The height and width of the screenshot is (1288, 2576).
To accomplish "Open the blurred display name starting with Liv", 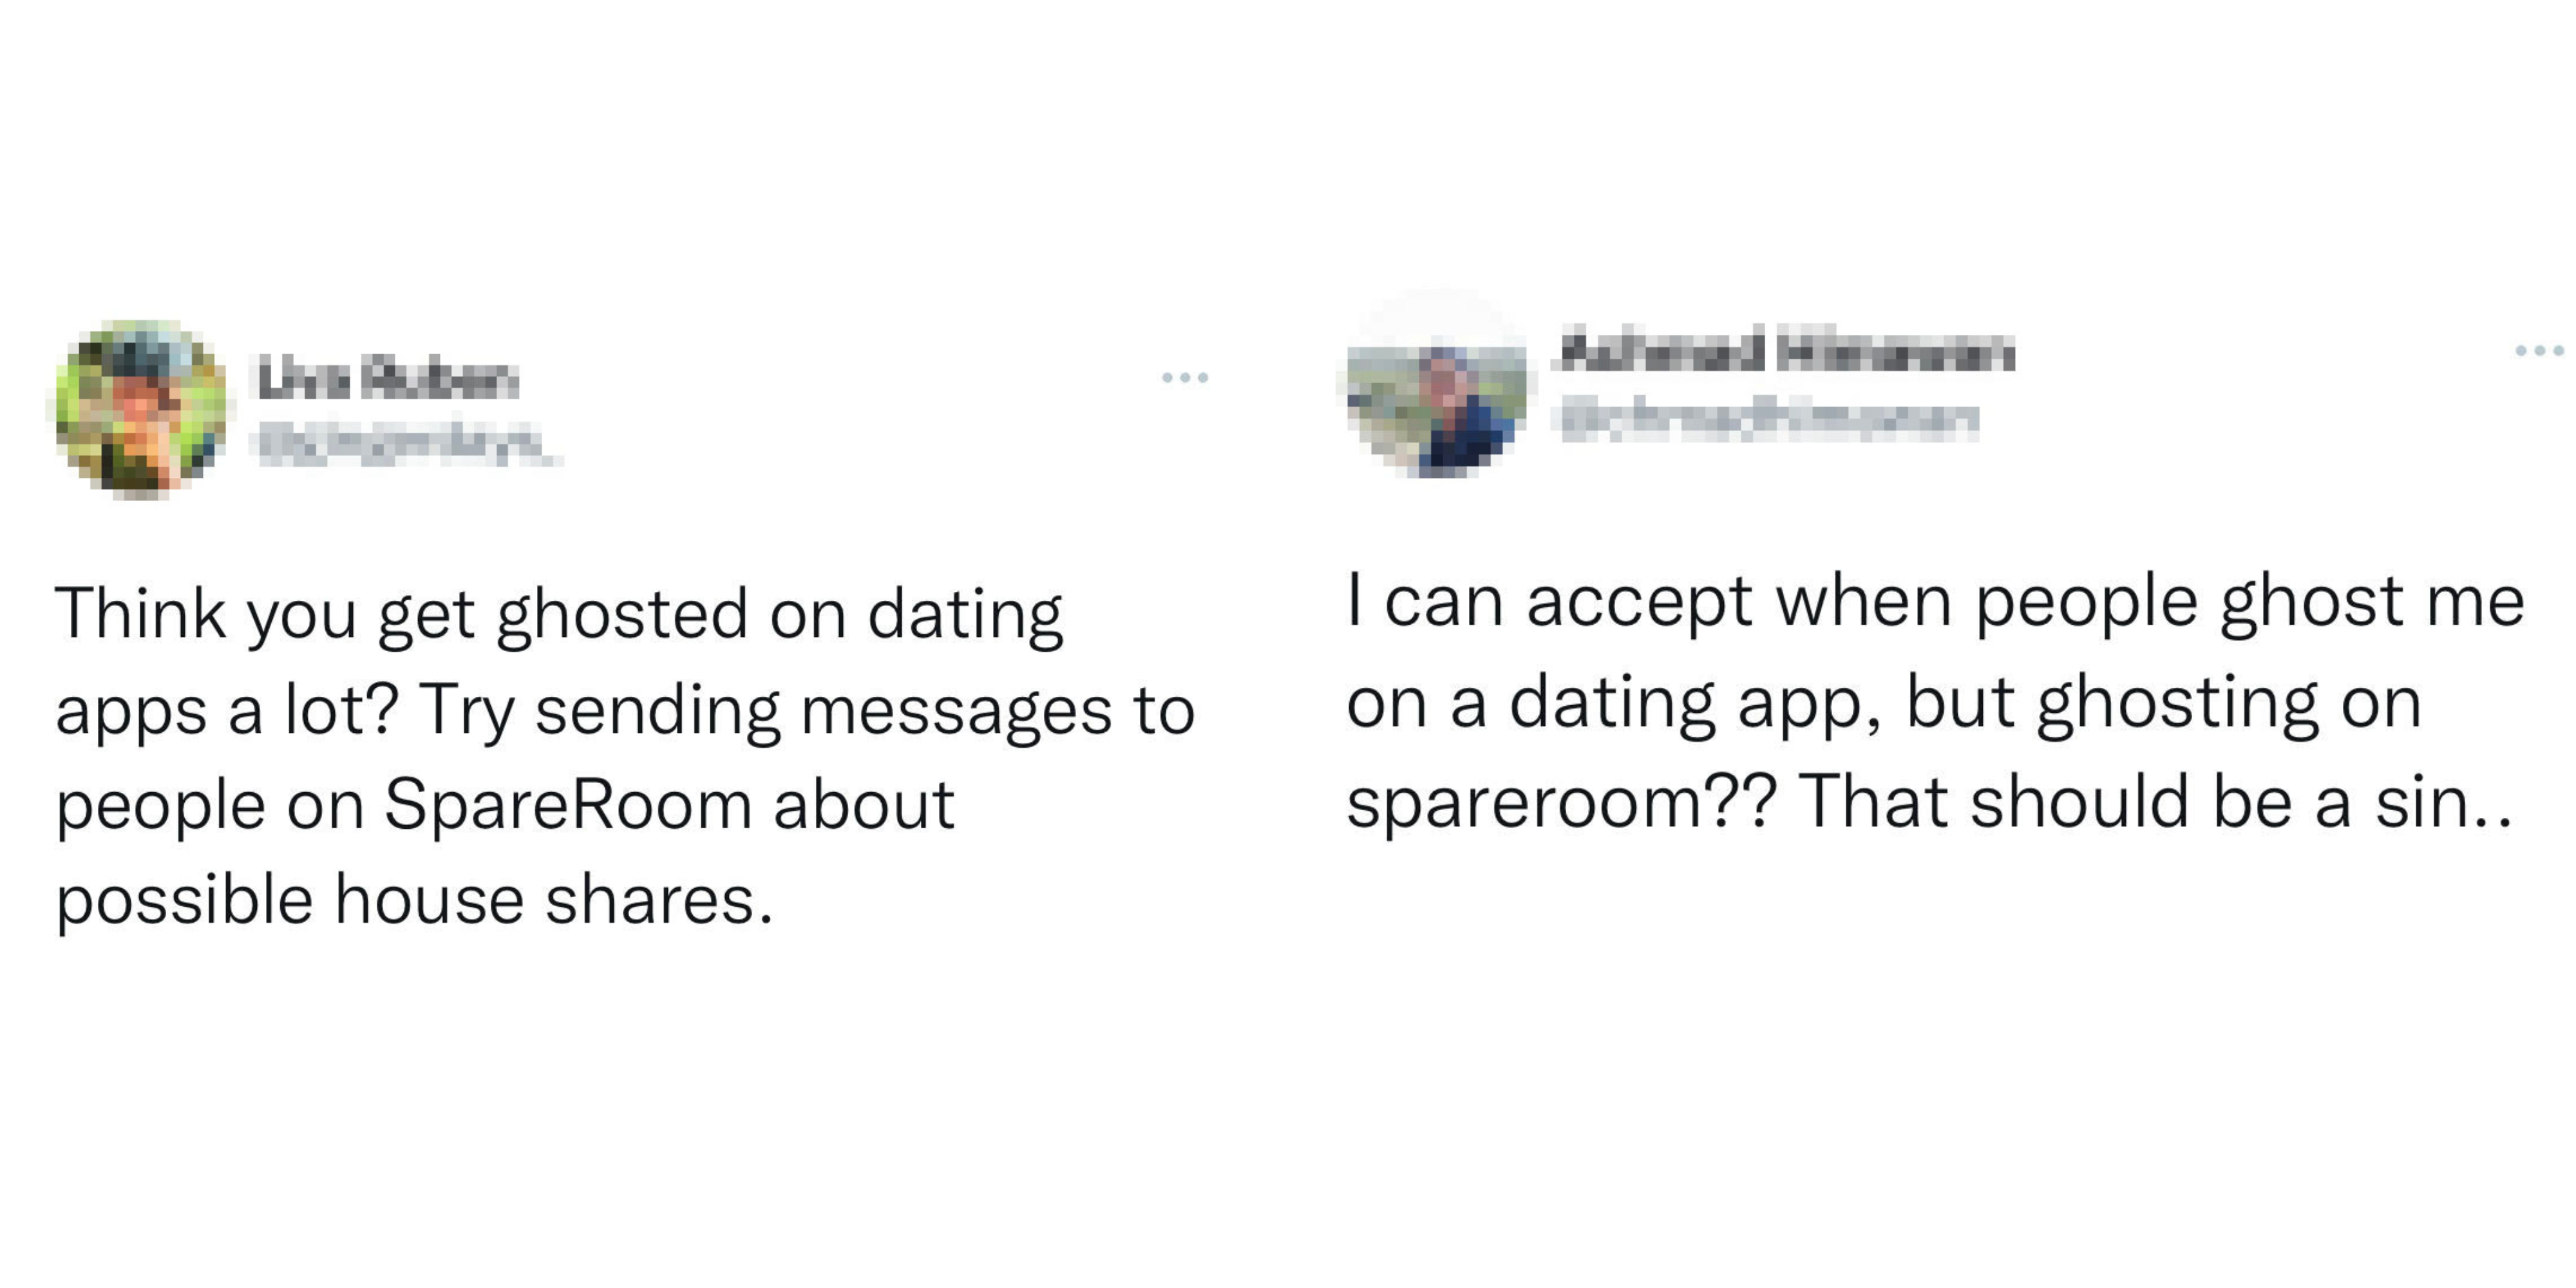I will 388,379.
